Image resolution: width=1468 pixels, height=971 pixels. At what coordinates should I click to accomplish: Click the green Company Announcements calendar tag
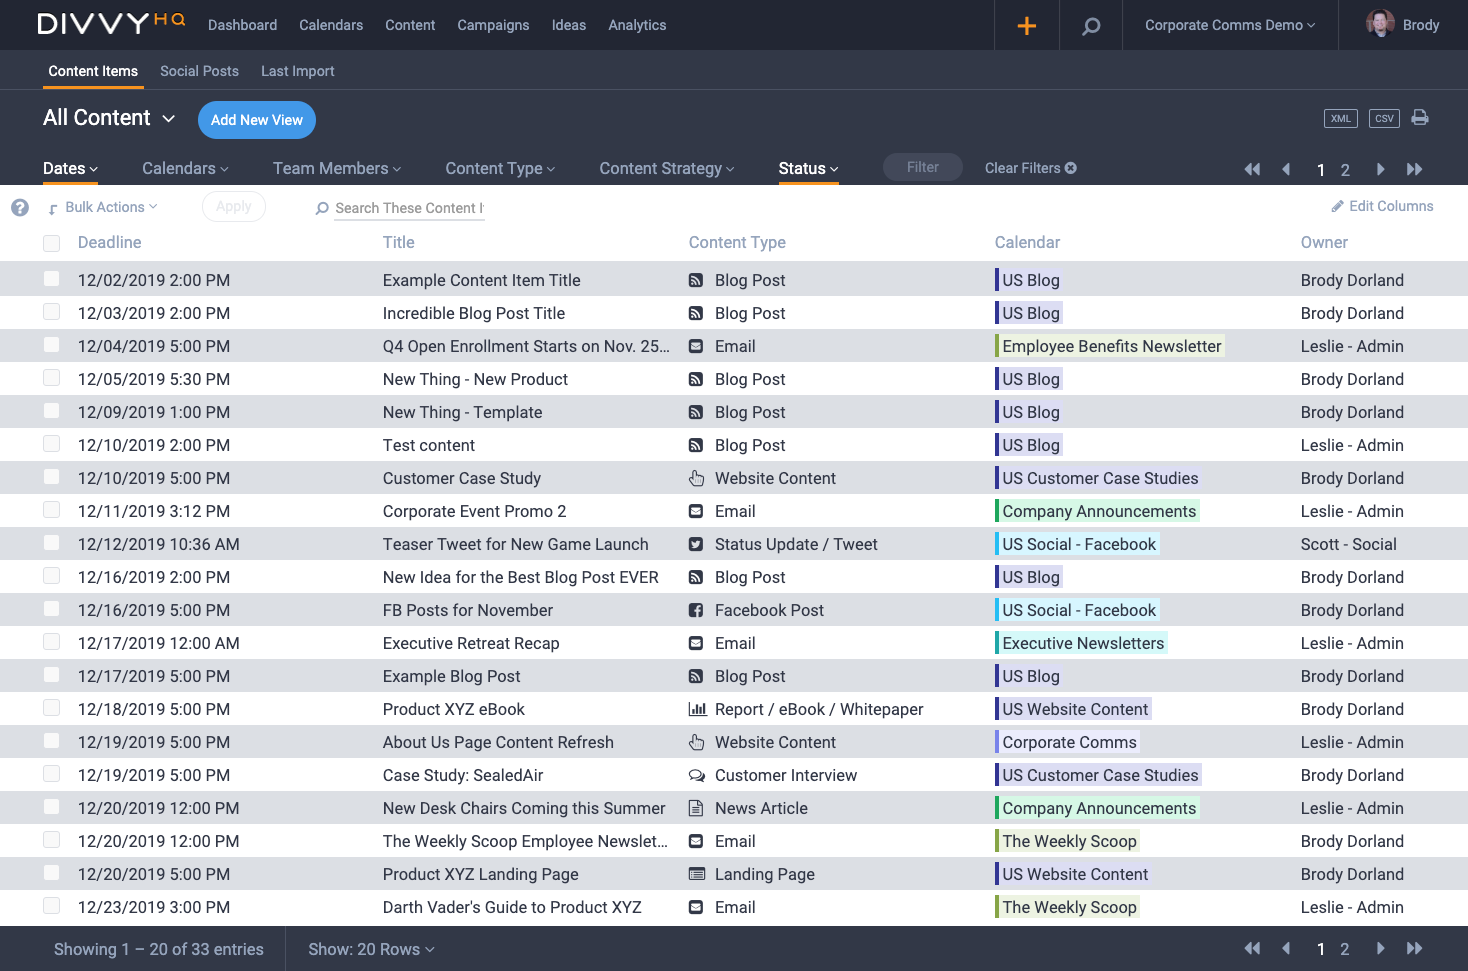1097,511
